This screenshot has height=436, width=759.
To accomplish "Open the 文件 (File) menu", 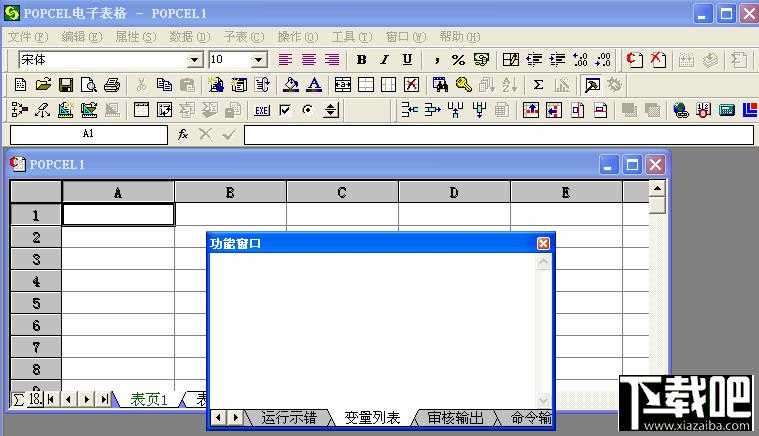I will (27, 36).
